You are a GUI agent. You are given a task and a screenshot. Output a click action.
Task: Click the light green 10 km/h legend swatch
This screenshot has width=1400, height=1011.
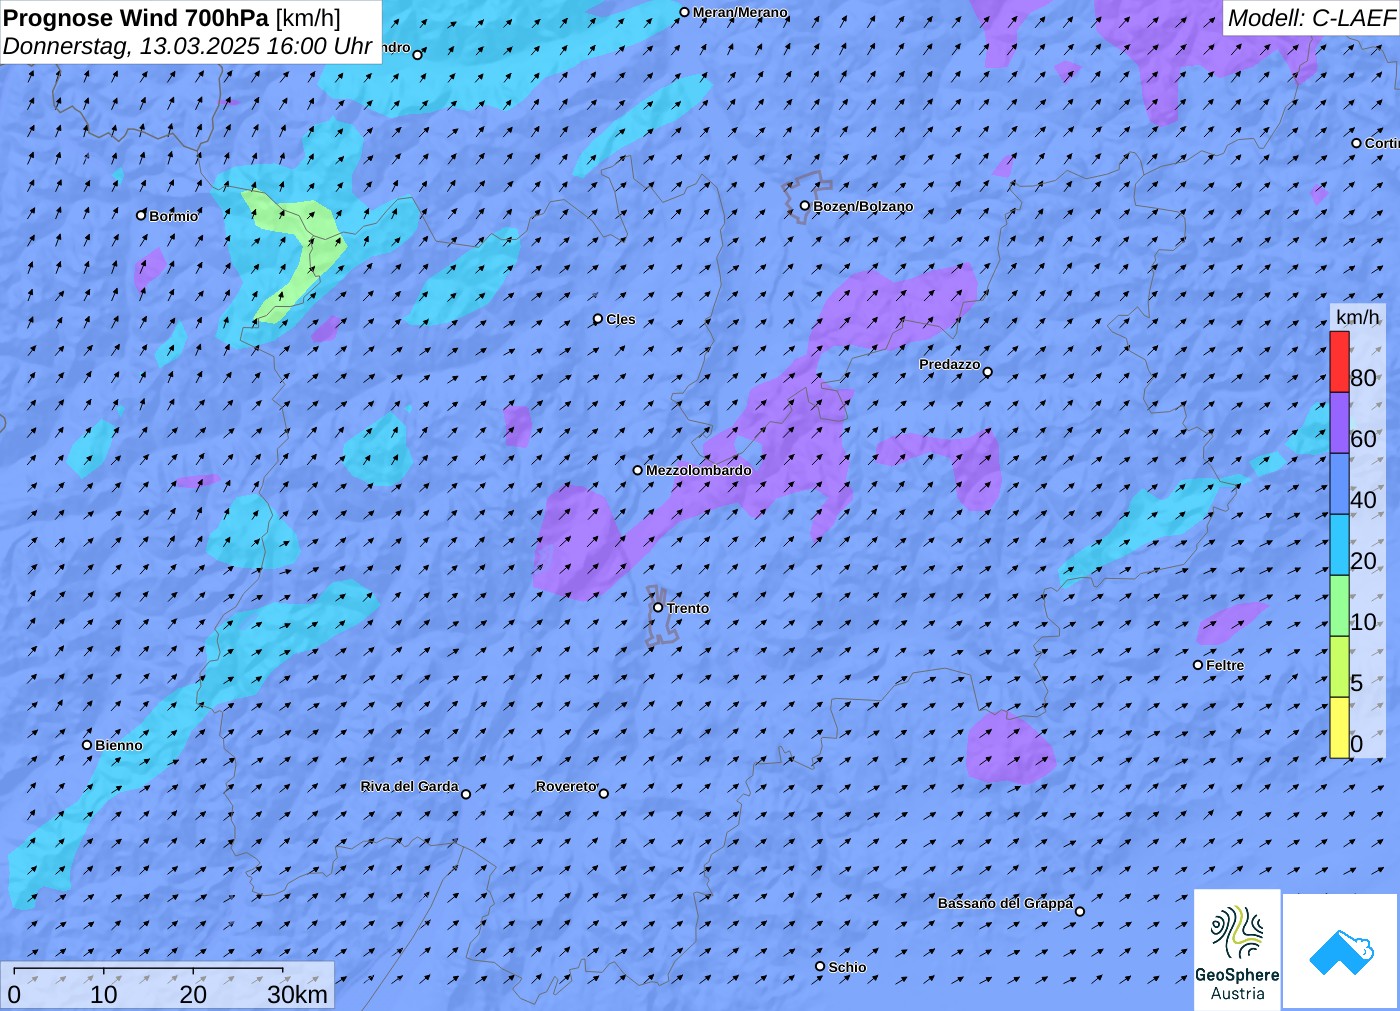1339,606
